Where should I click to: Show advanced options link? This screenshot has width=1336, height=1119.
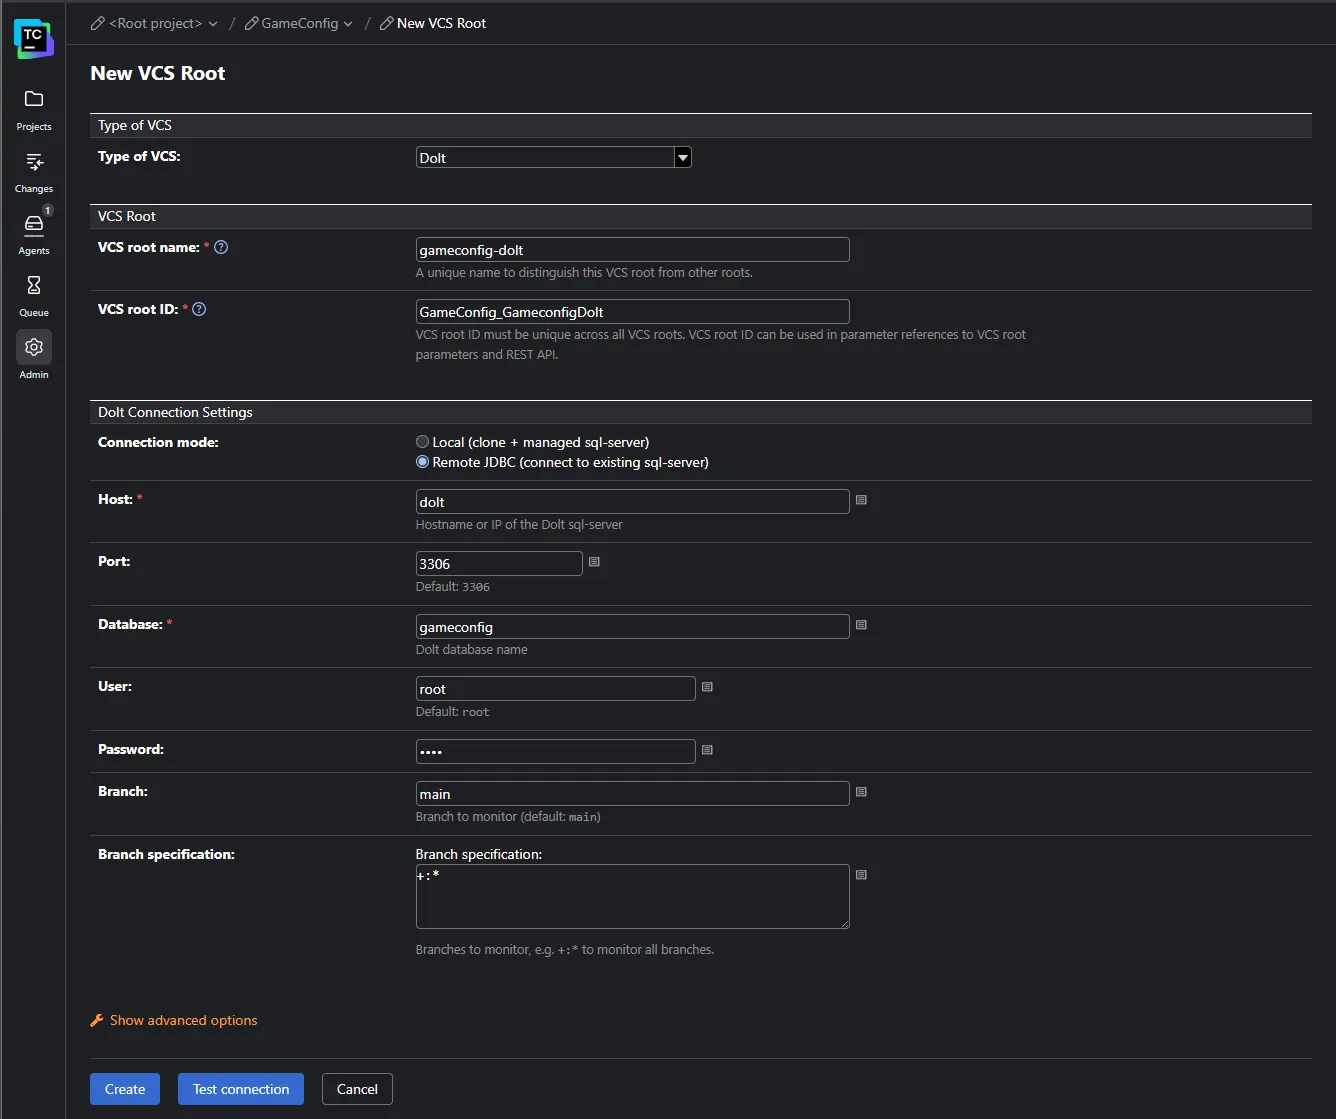184,1020
